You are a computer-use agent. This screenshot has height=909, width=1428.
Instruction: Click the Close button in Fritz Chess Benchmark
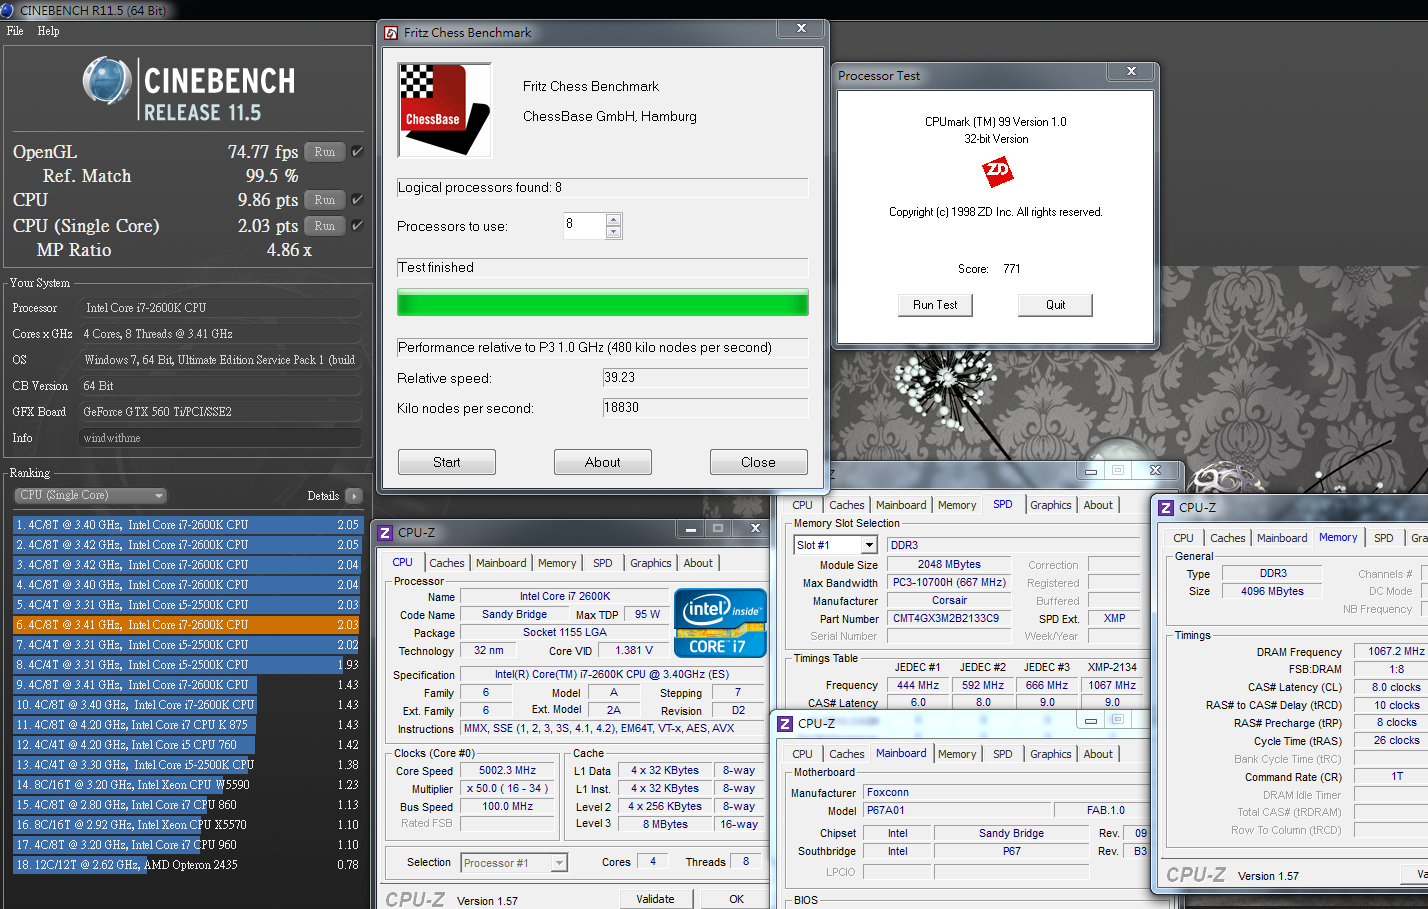click(758, 462)
